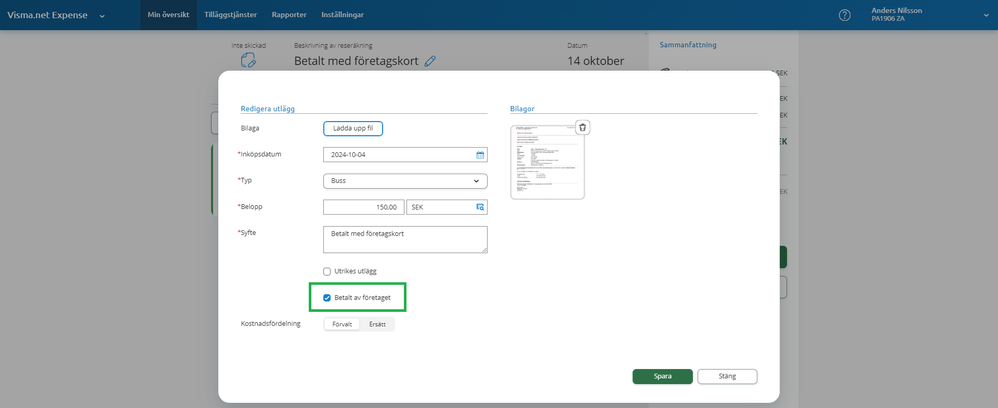Image resolution: width=998 pixels, height=408 pixels.
Task: Click the not-sent status document icon
Action: point(249,61)
